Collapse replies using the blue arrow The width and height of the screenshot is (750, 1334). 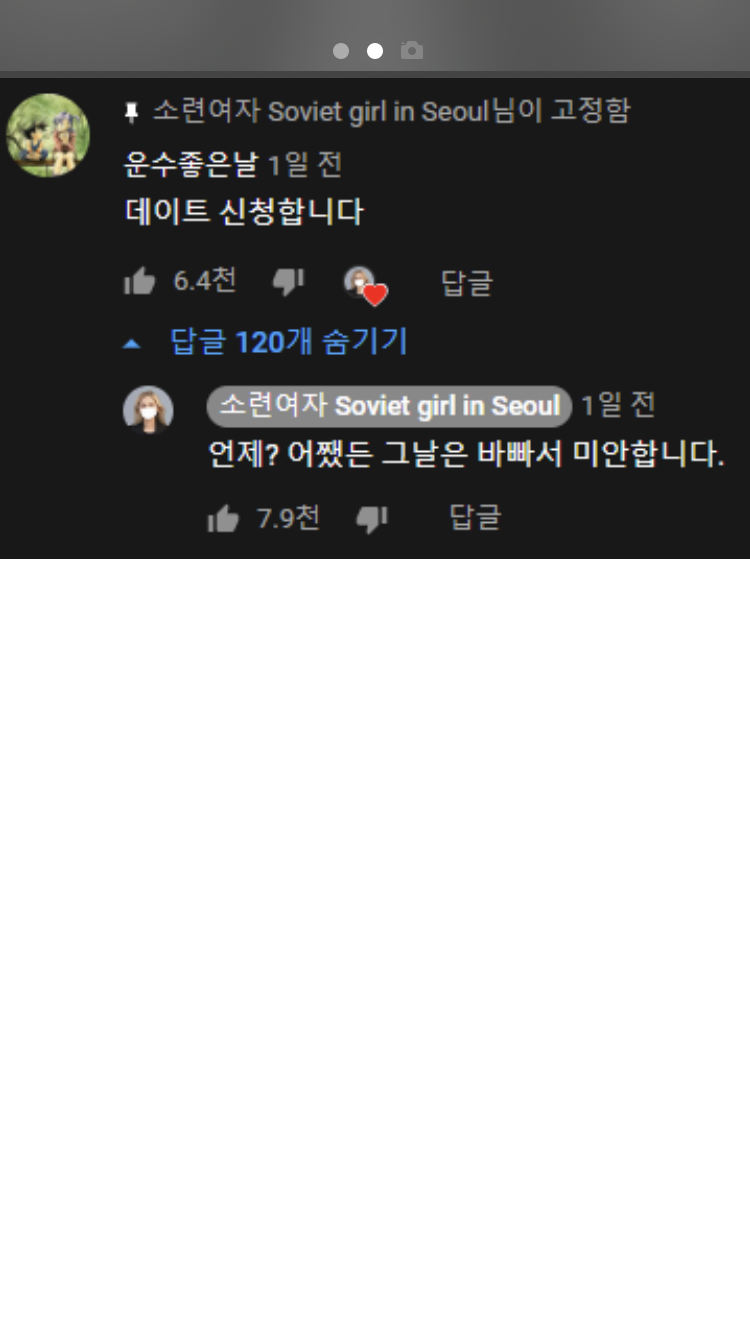click(x=132, y=343)
